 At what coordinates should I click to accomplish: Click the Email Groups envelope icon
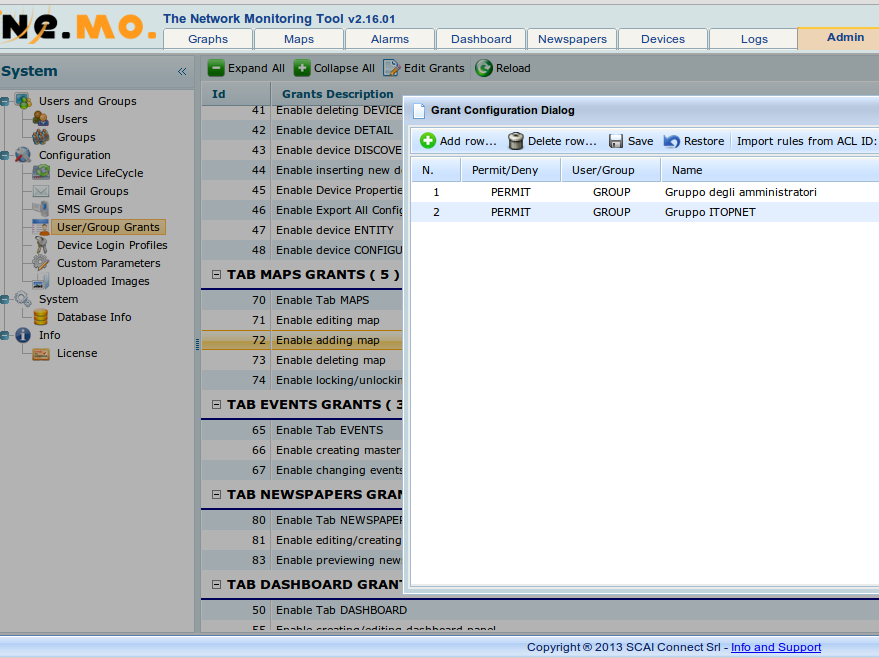point(41,191)
